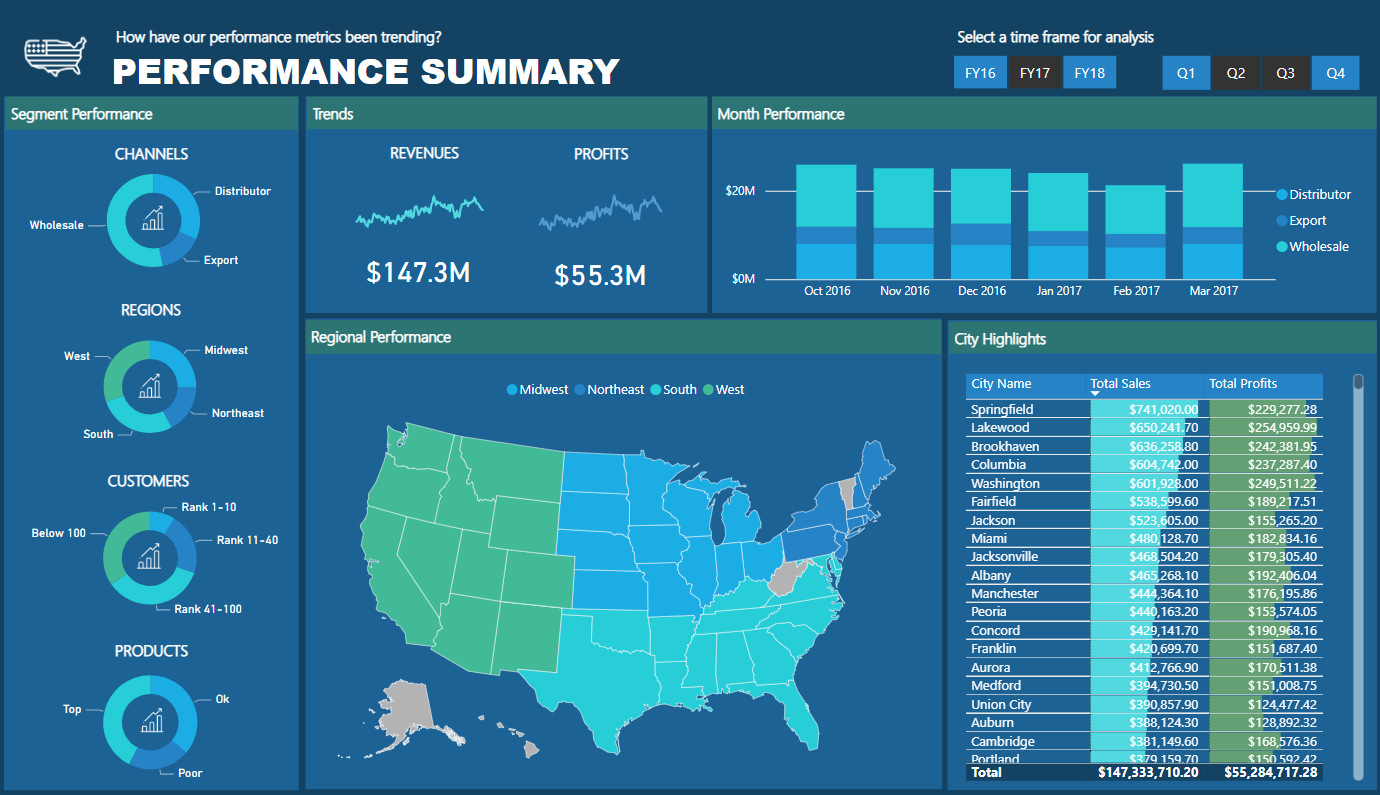Click the Export legend marker in Month Performance
The width and height of the screenshot is (1380, 795).
1282,221
